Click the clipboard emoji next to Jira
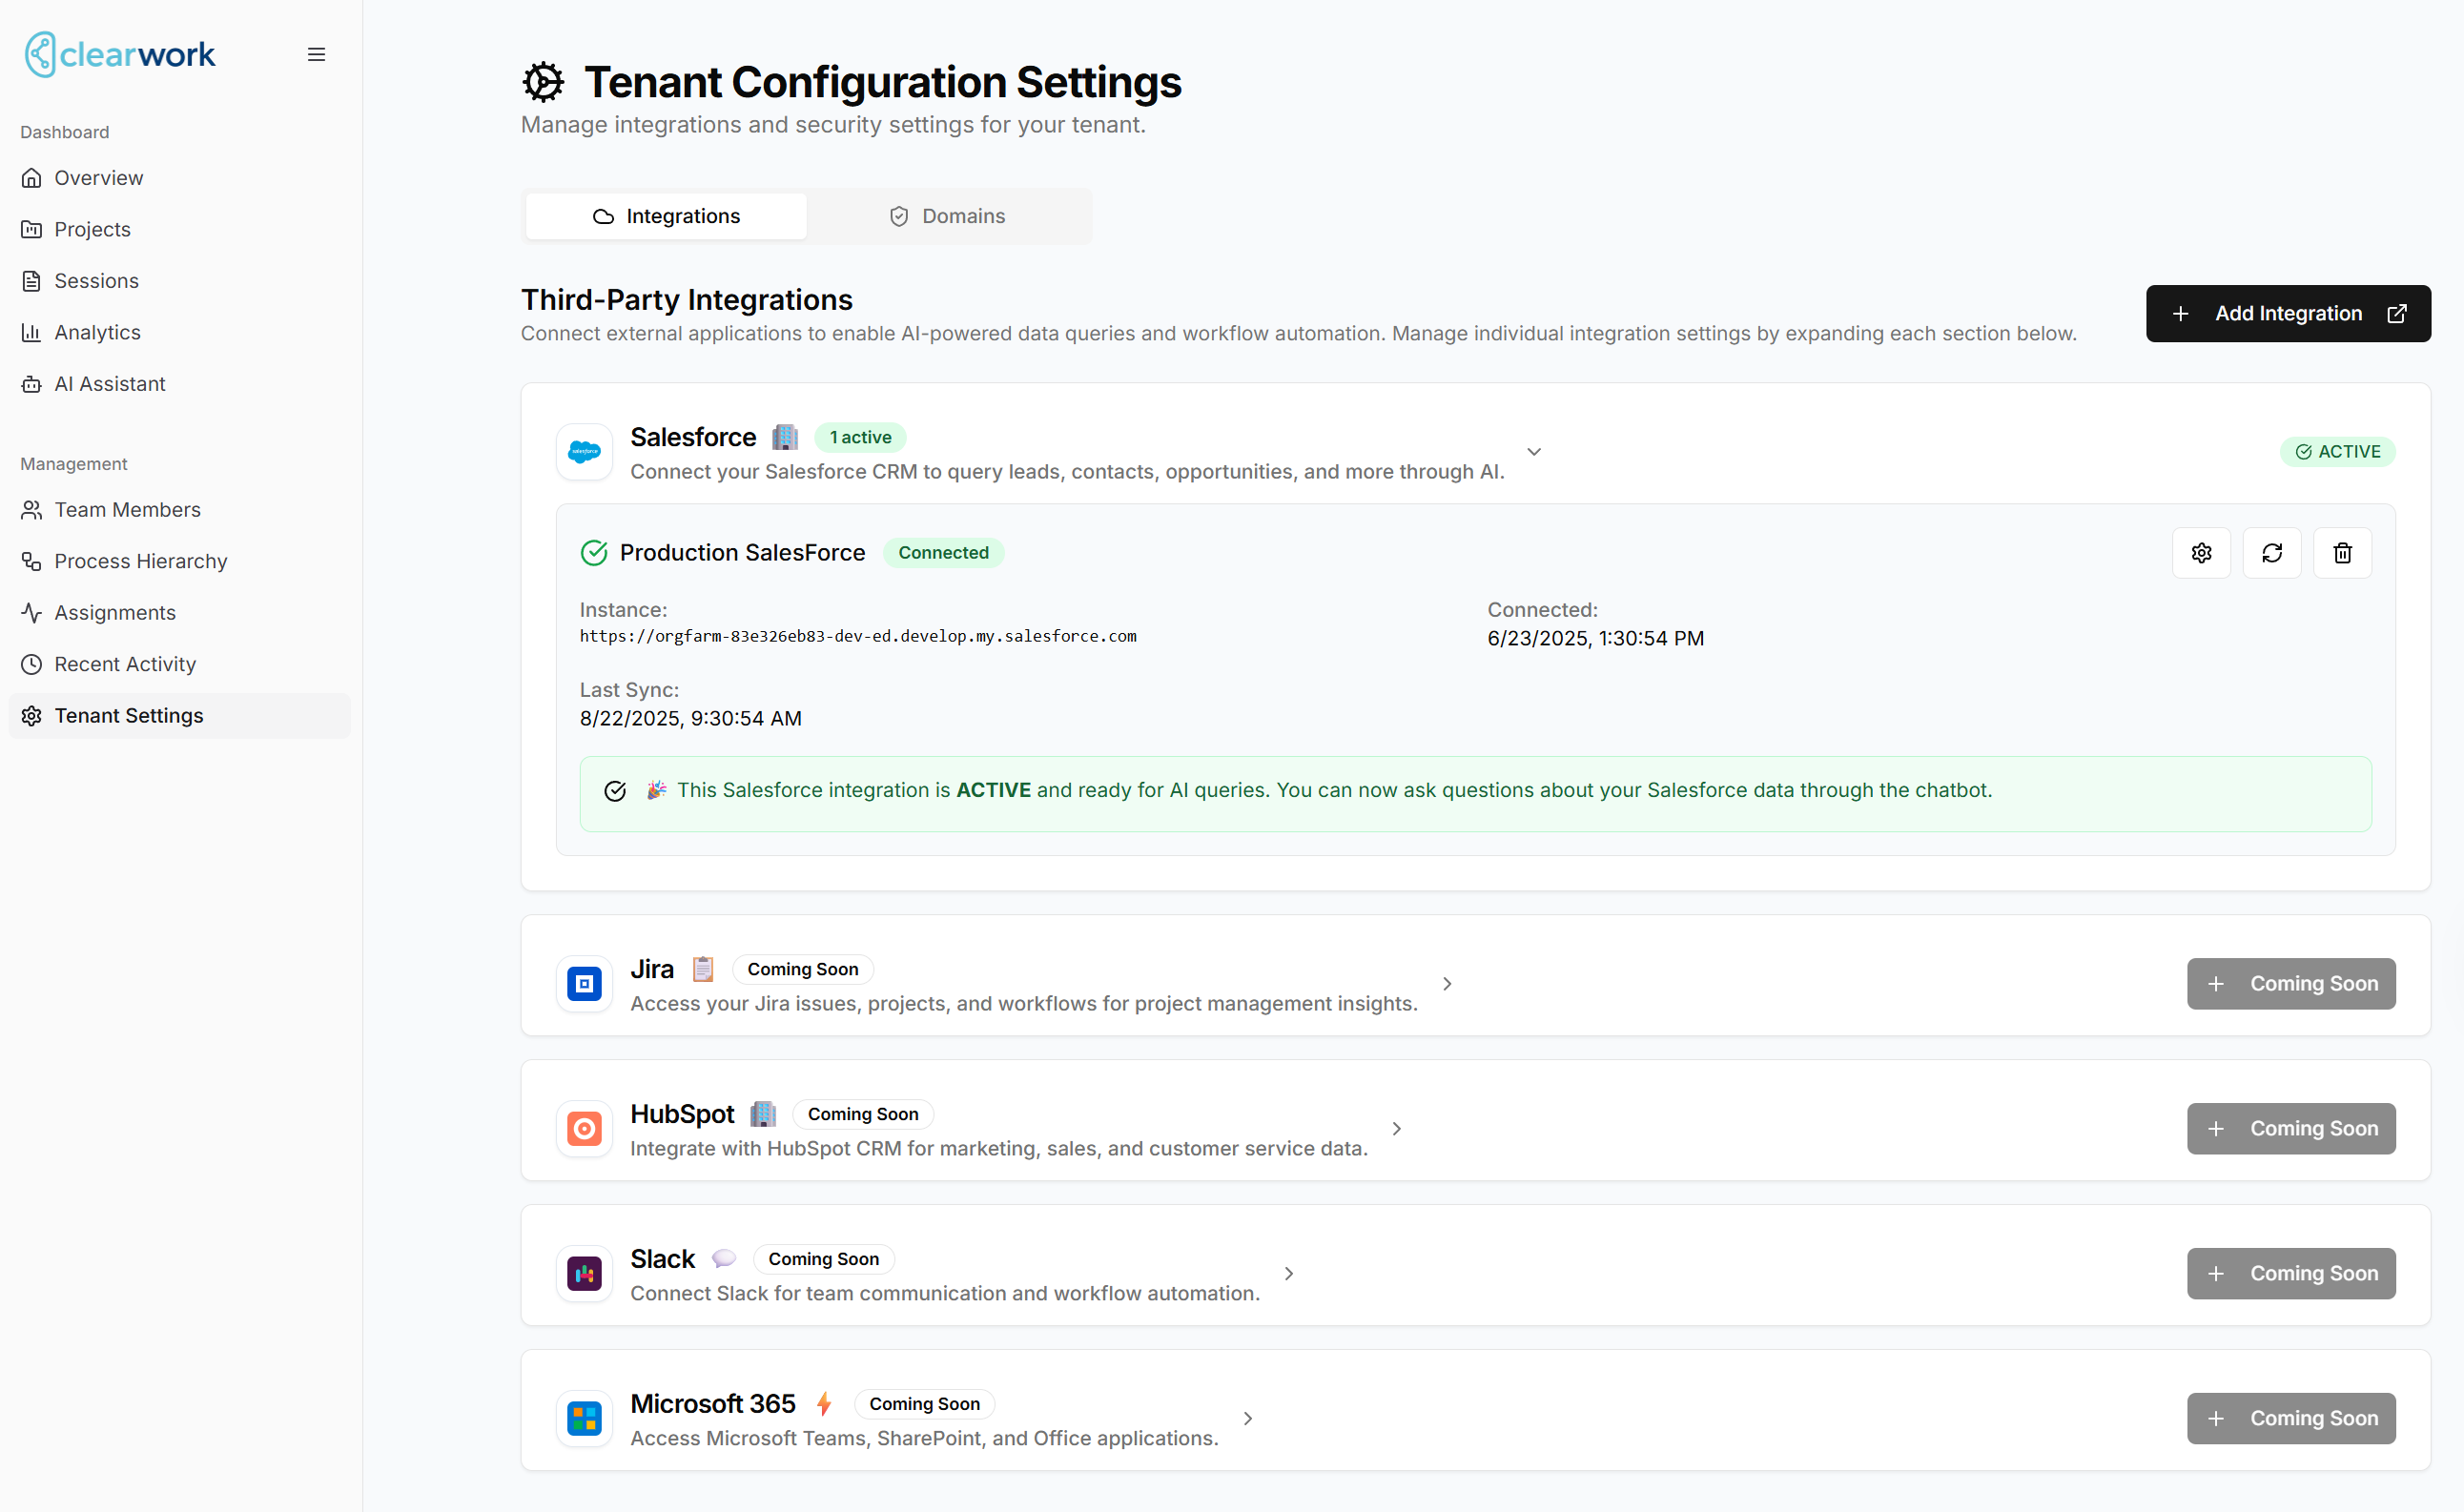This screenshot has height=1512, width=2464. pyautogui.click(x=703, y=969)
